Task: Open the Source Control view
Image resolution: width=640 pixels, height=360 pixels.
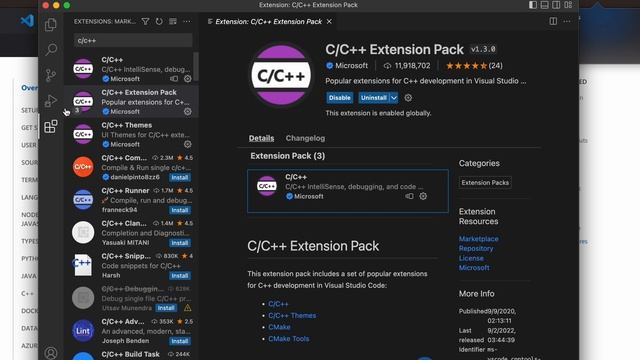Action: pos(51,75)
